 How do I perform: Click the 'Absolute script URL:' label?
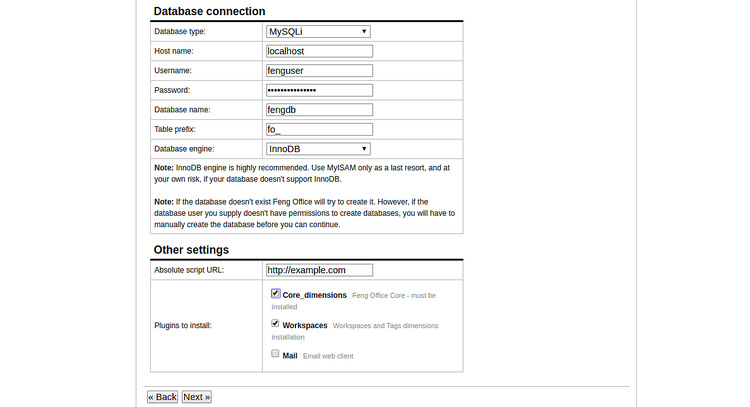tap(191, 270)
